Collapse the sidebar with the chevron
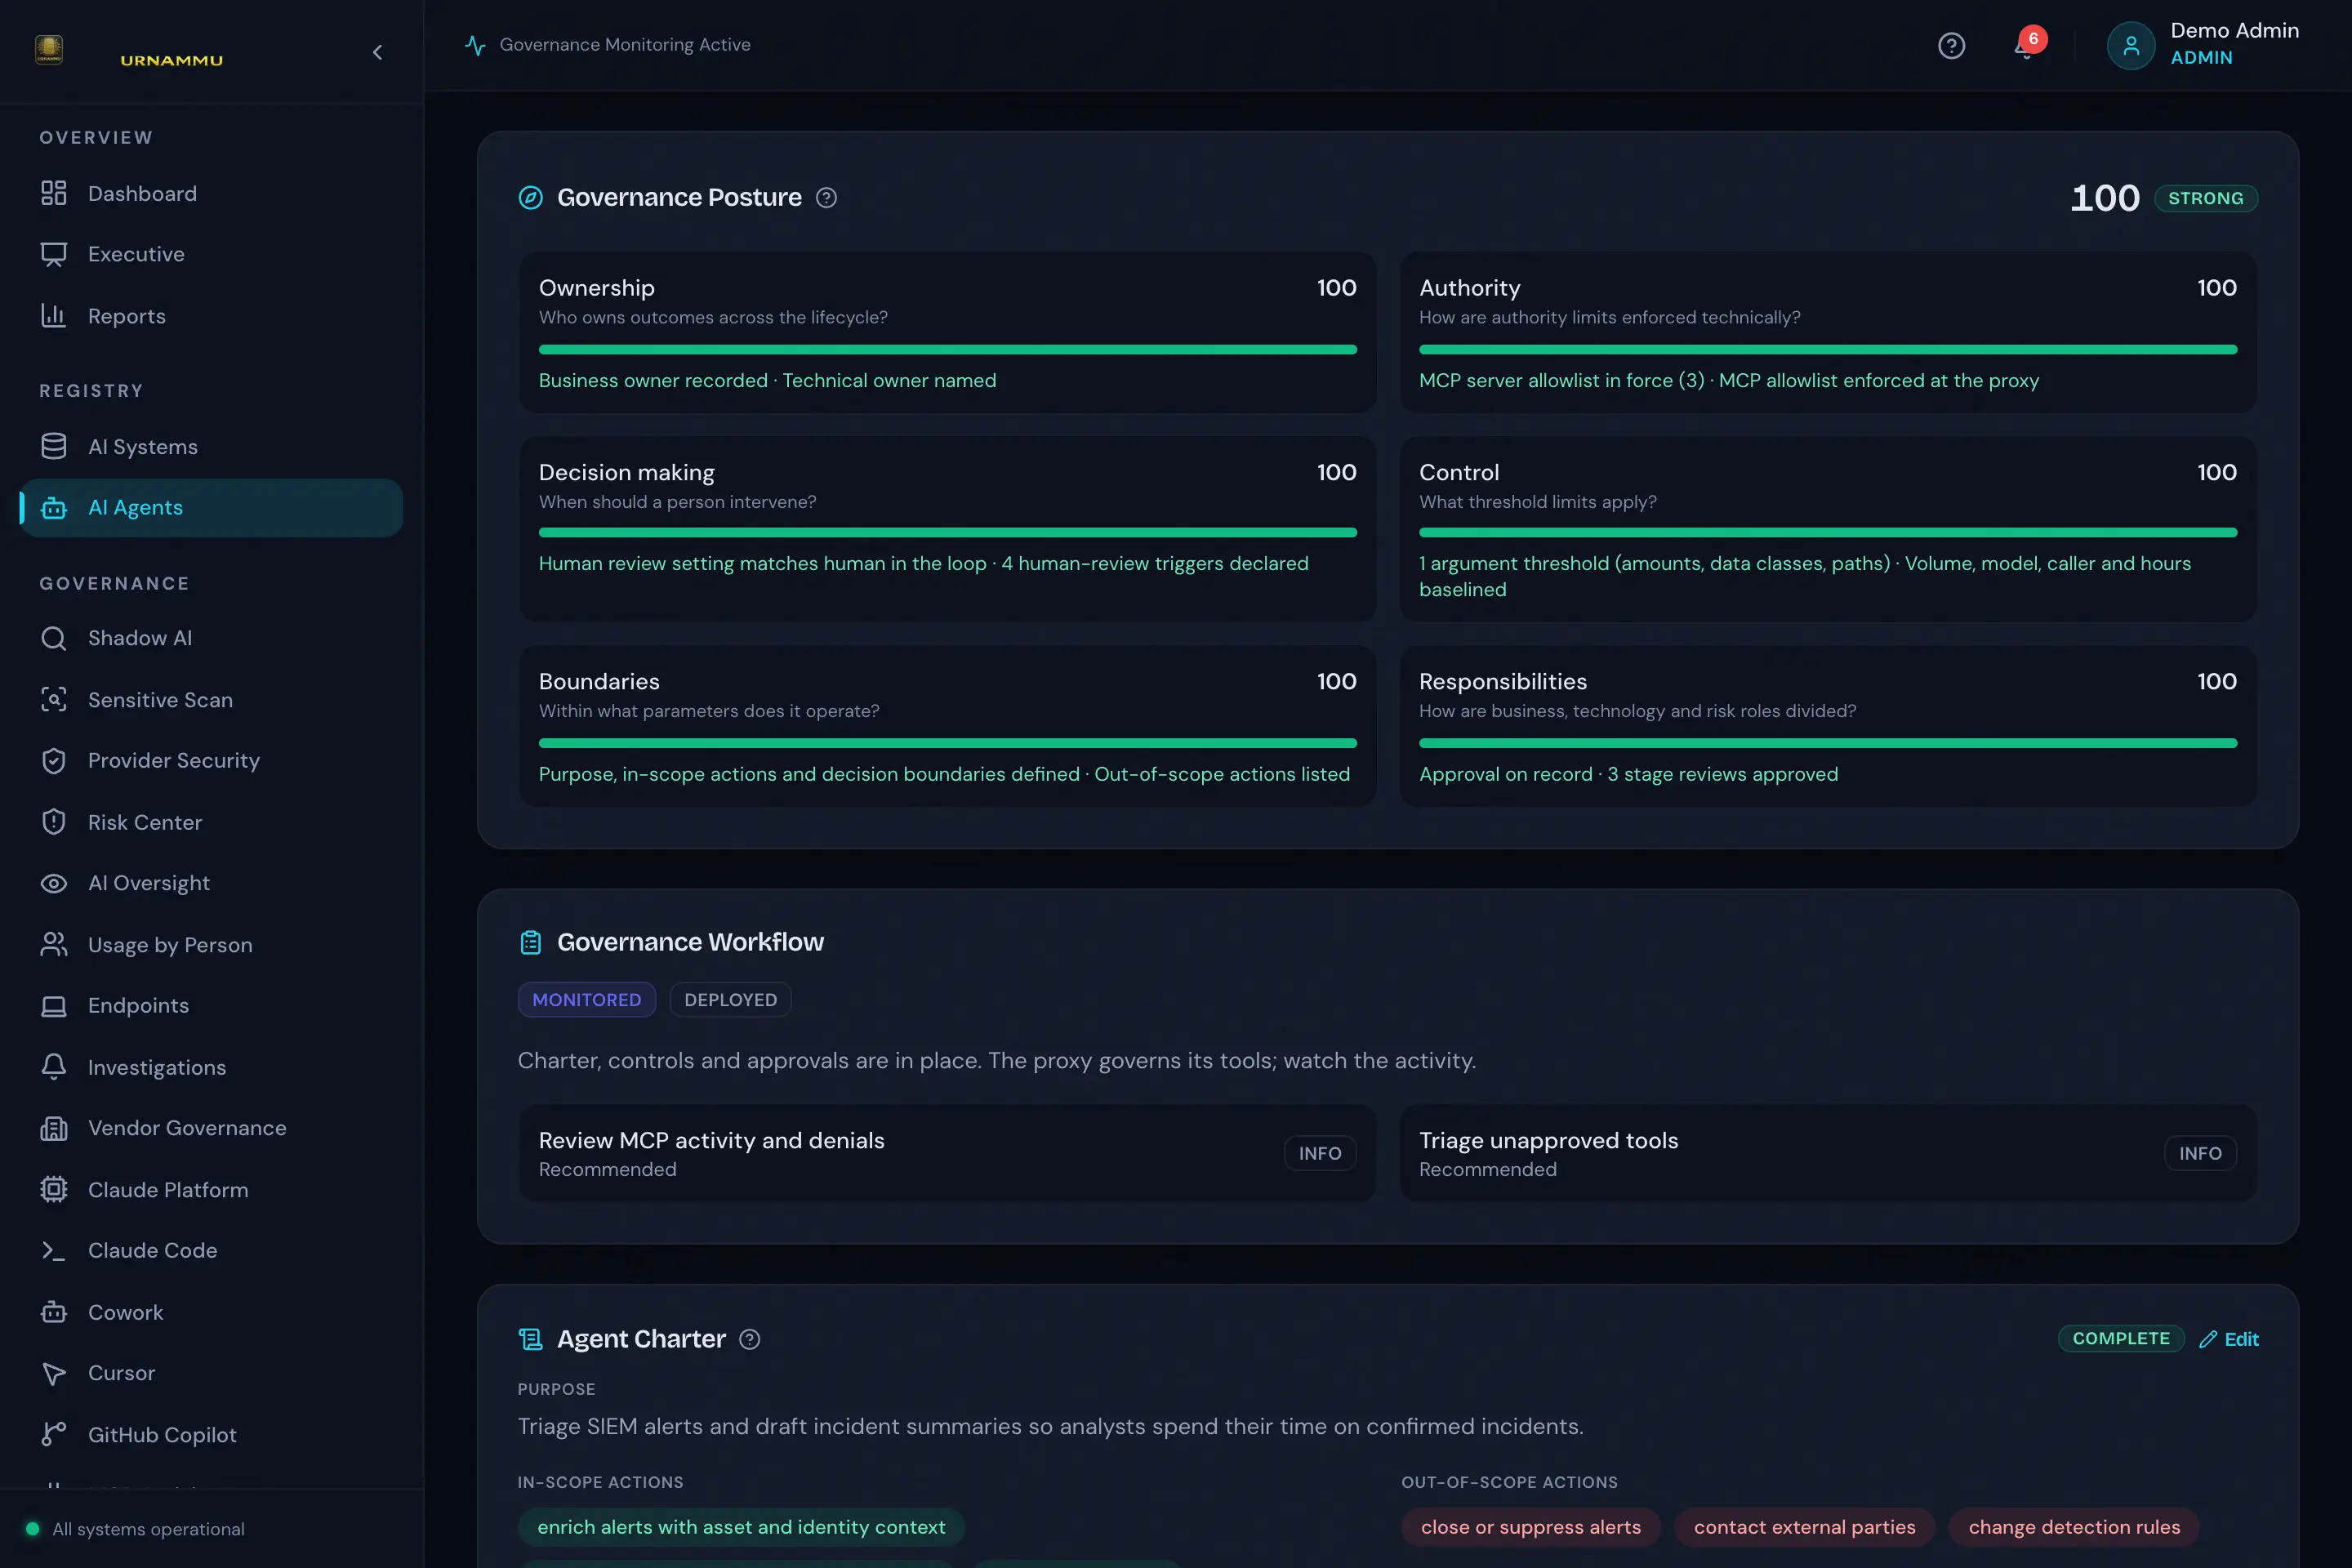This screenshot has height=1568, width=2352. 377,52
